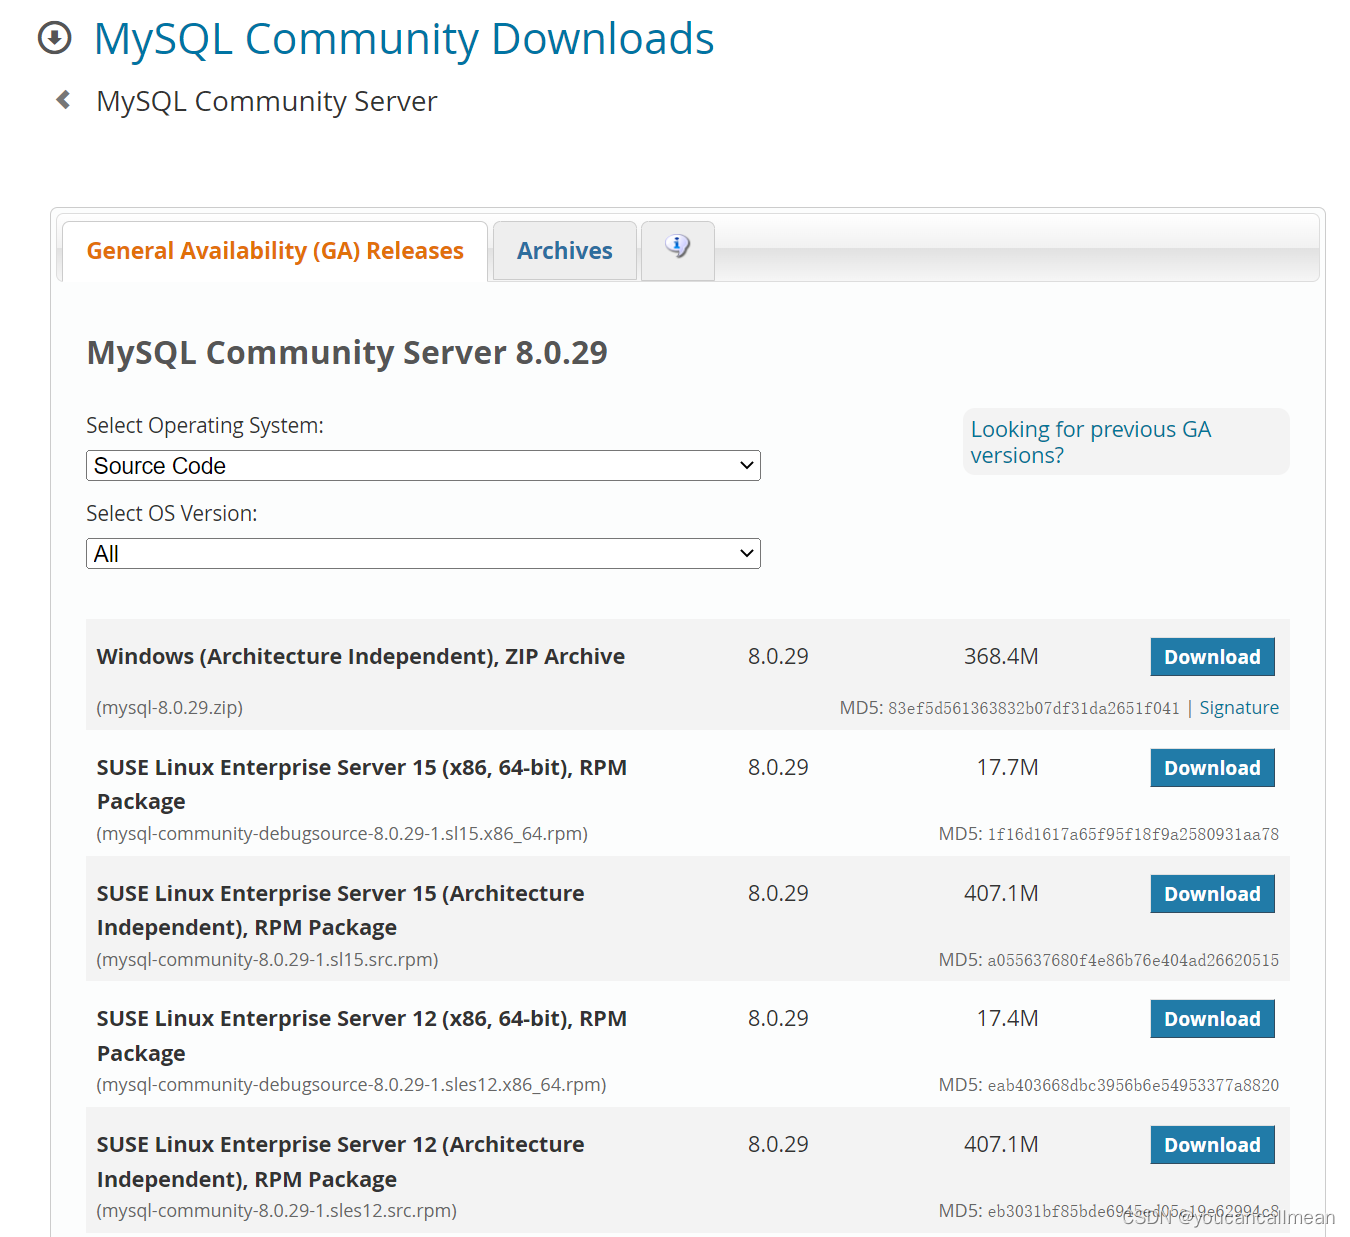Click Windows (Architecture Independent), ZIP Archive title
Viewport: 1350px width, 1237px height.
(361, 657)
